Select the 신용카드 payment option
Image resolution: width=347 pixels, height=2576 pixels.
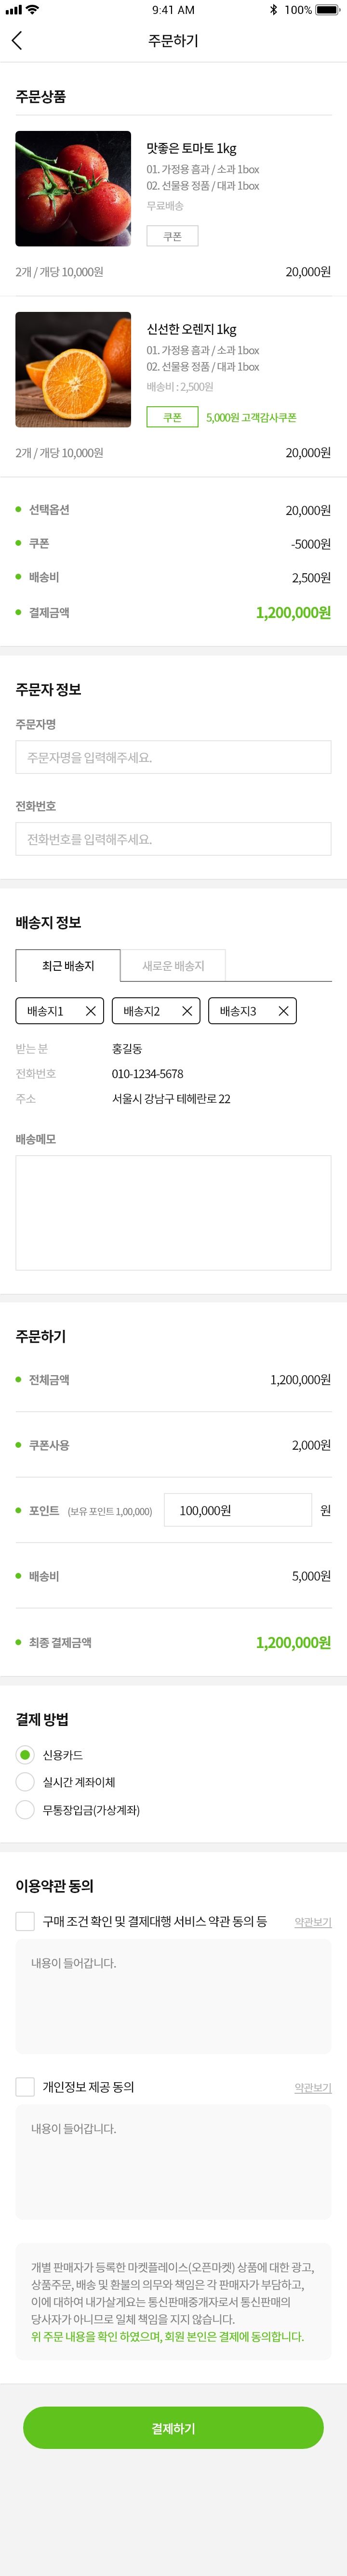(x=25, y=1755)
